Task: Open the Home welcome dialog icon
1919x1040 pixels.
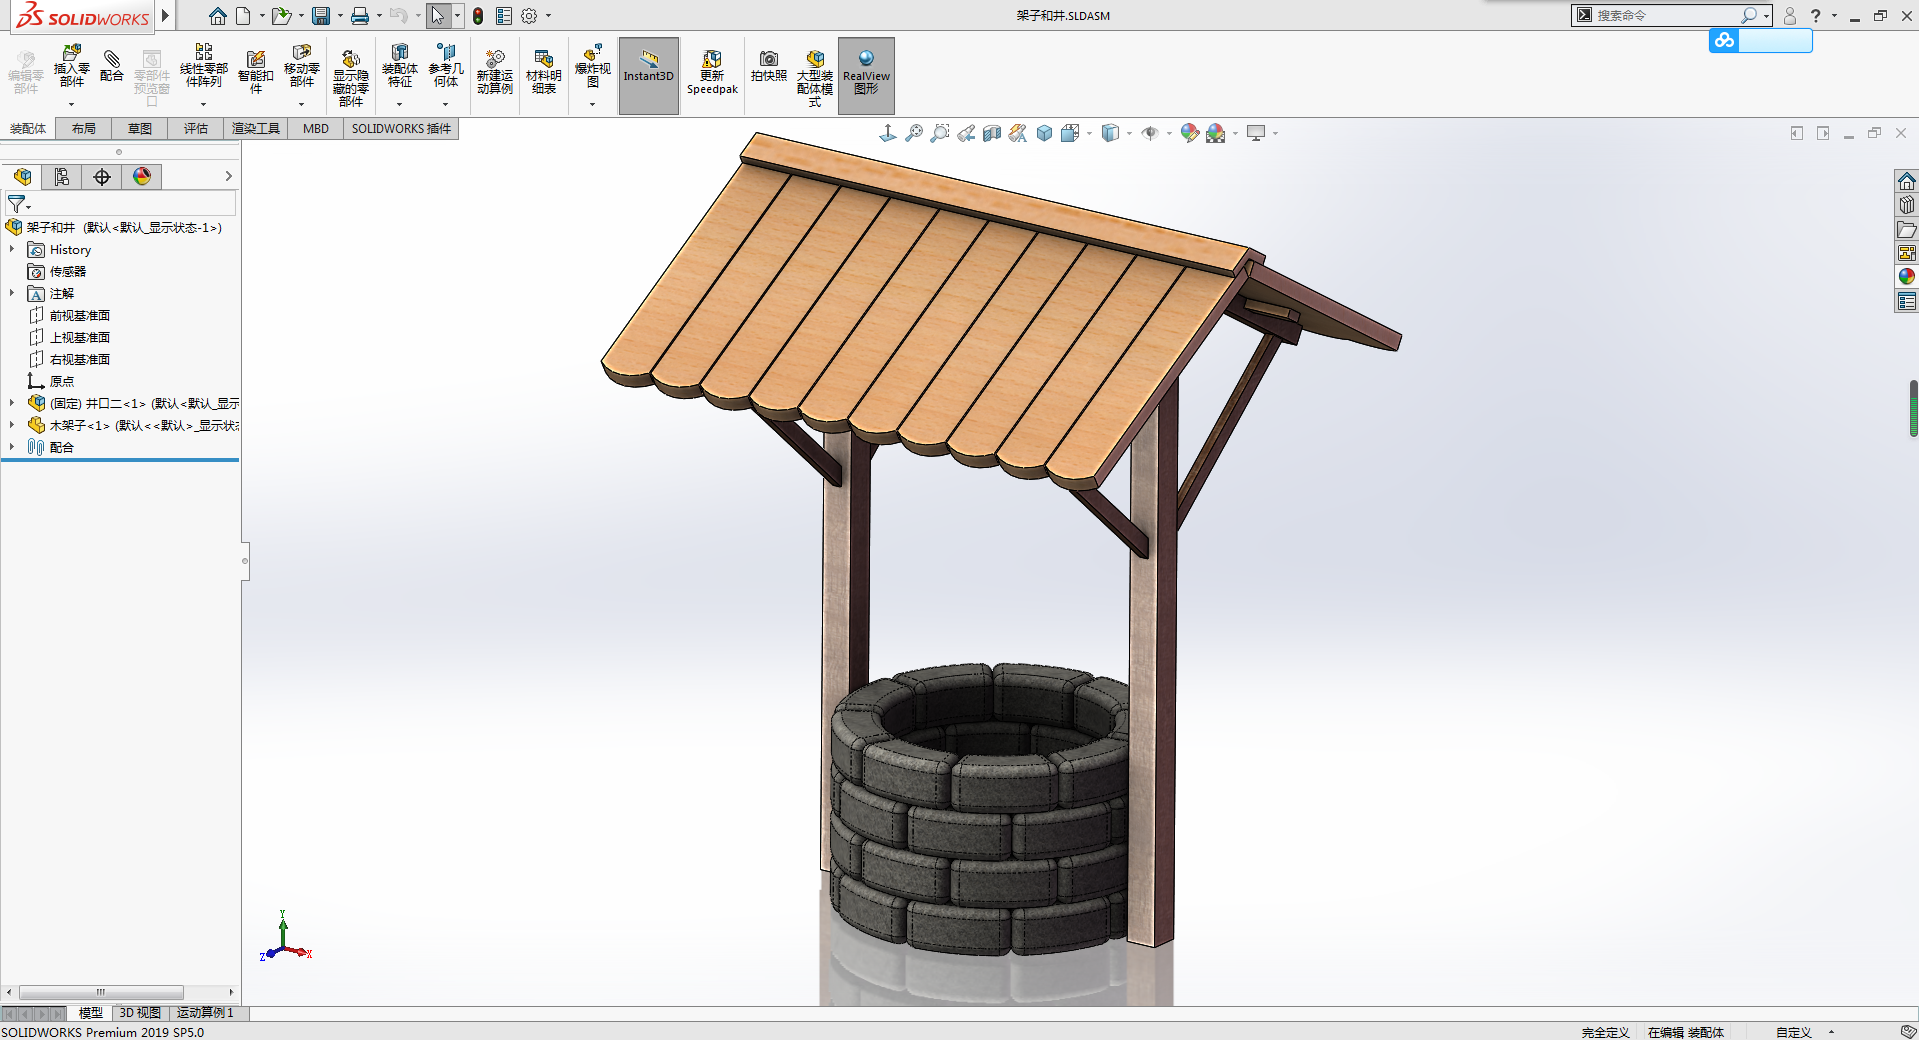Action: click(x=217, y=16)
